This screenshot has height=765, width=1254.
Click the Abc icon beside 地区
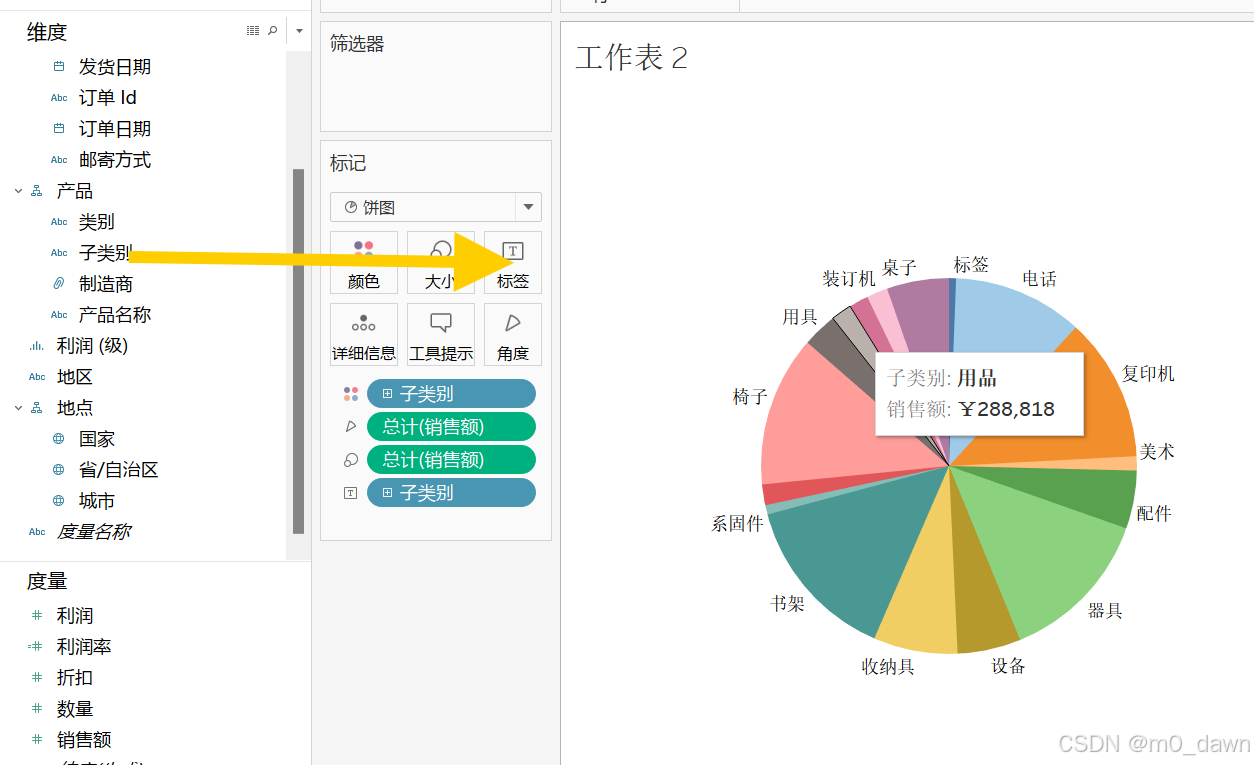pos(37,377)
